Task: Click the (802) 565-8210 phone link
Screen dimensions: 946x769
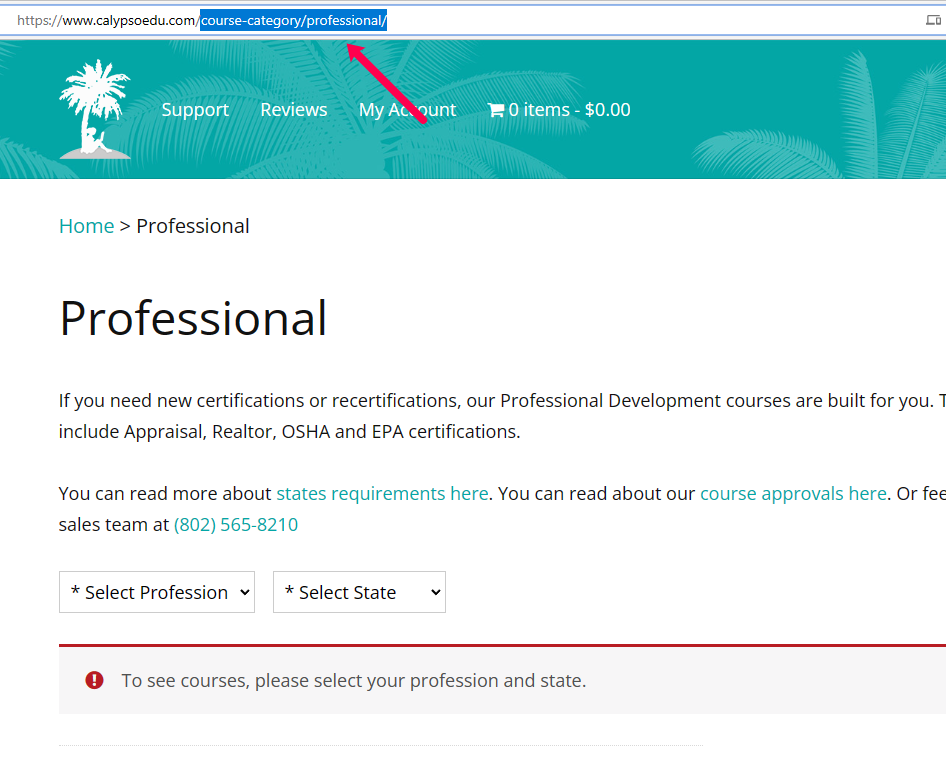Action: 236,524
